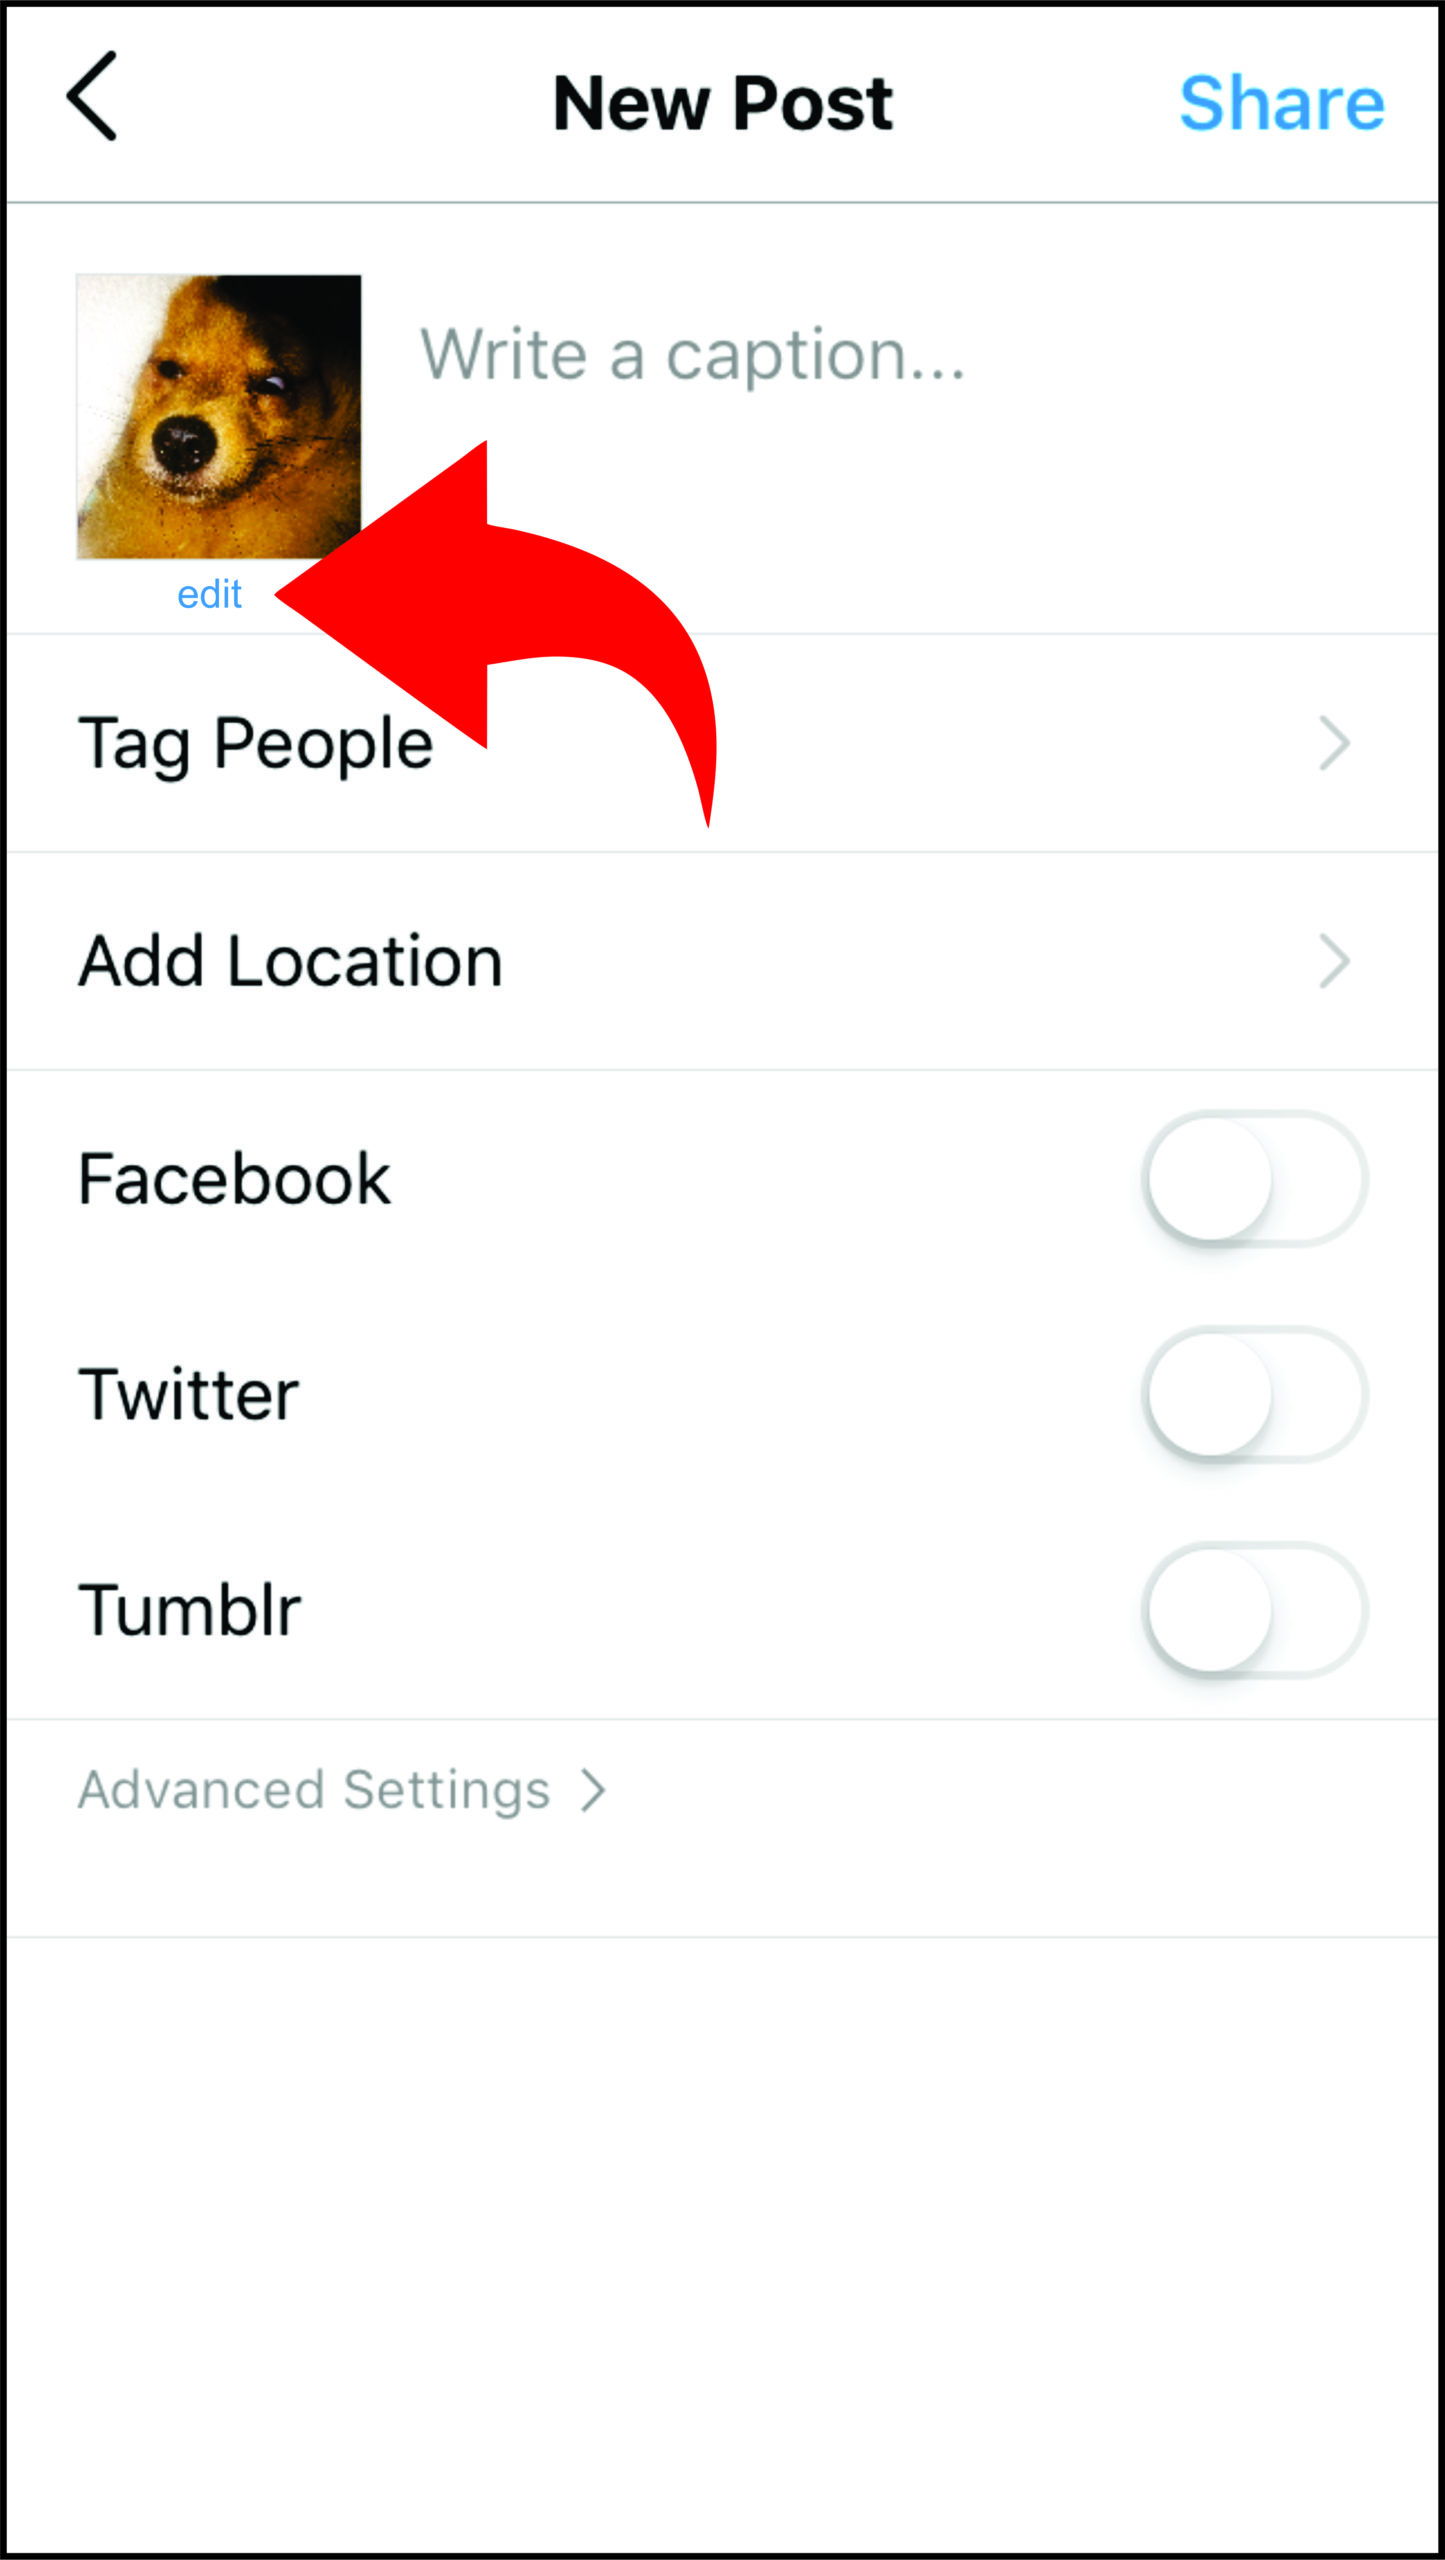Viewport: 1445px width, 2560px height.
Task: Open Advanced Settings
Action: (x=342, y=1790)
